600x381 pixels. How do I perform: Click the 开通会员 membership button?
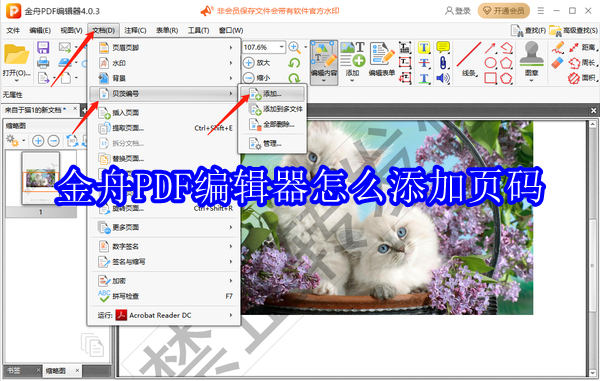tap(504, 11)
